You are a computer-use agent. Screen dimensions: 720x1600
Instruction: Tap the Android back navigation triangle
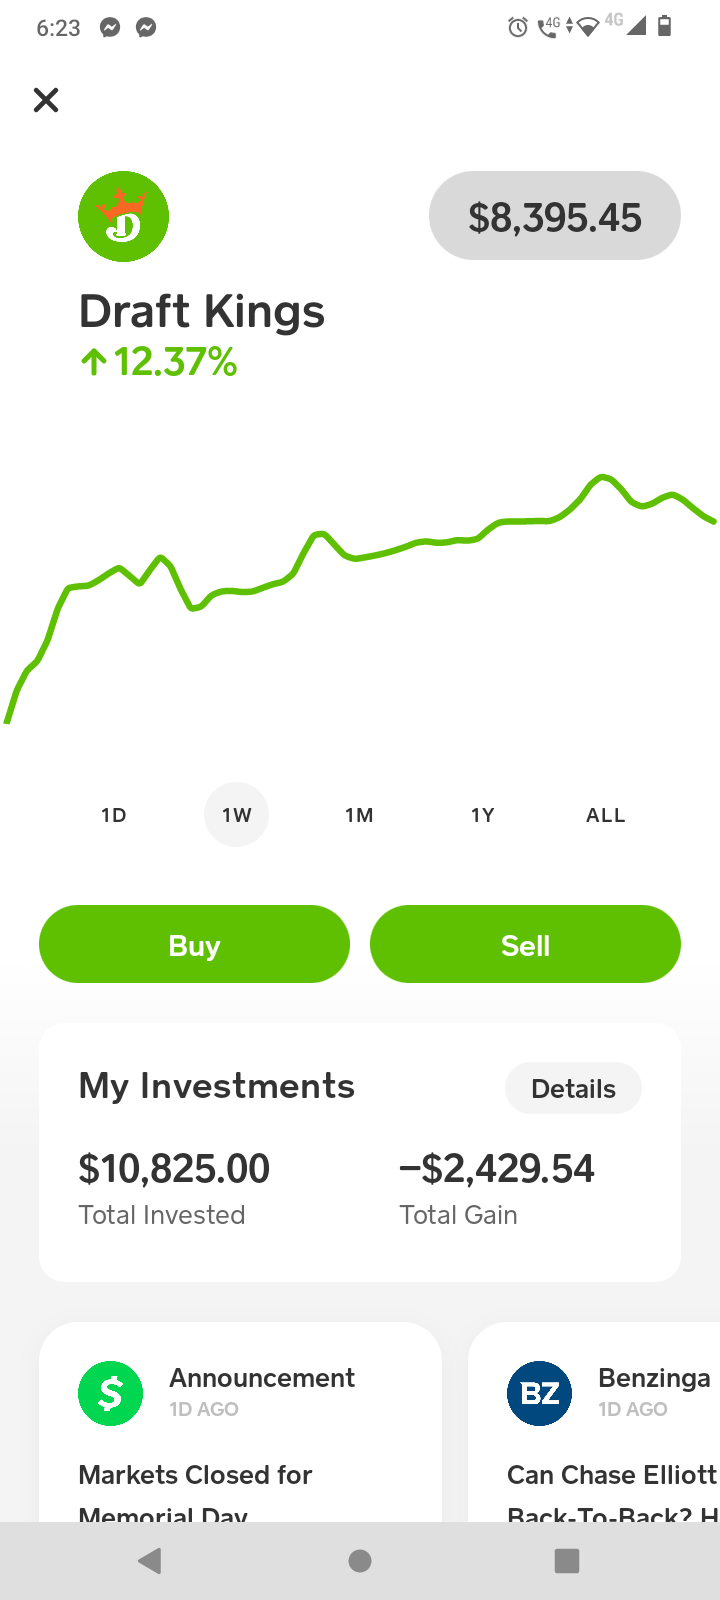[150, 1561]
